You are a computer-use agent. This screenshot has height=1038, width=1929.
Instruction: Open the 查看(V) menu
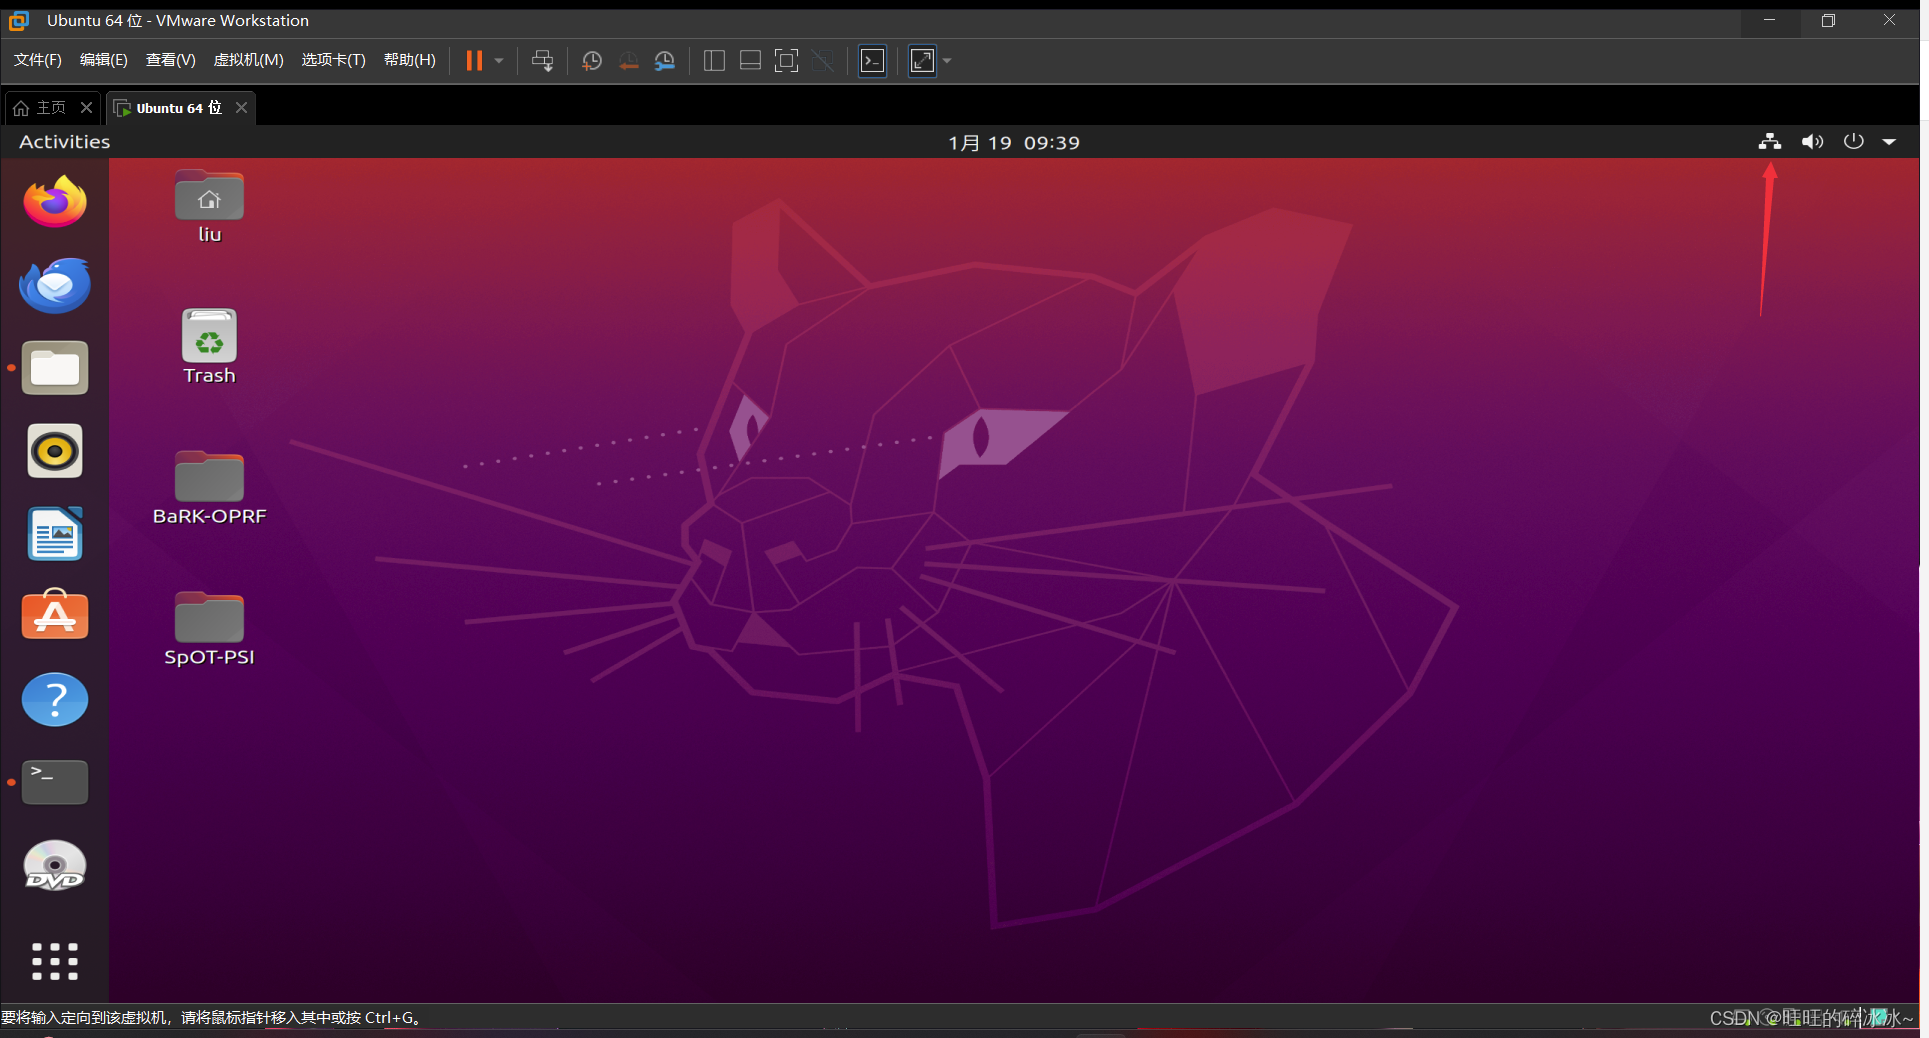pyautogui.click(x=171, y=60)
